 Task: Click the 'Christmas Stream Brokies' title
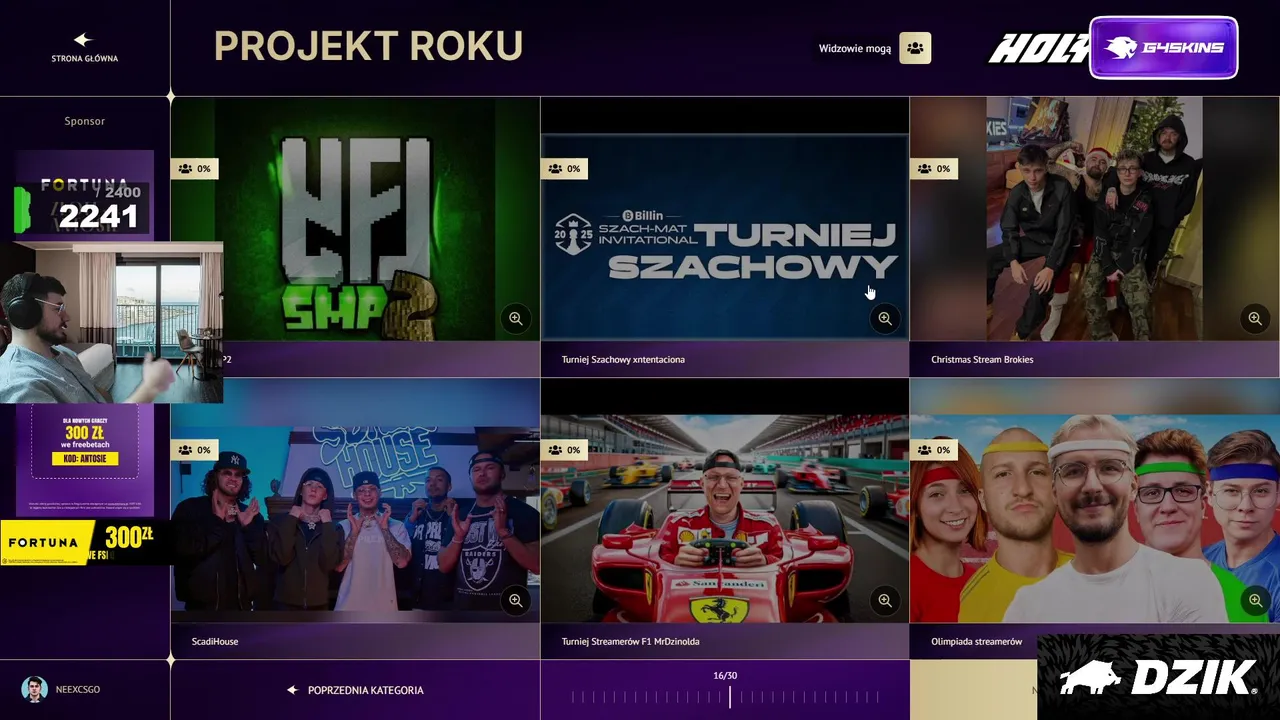click(x=982, y=359)
